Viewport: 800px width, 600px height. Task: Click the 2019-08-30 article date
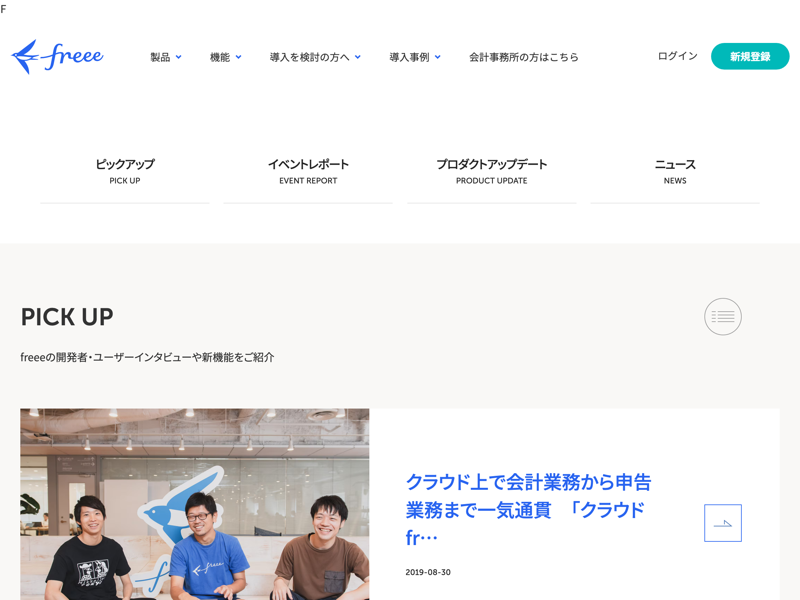click(428, 572)
